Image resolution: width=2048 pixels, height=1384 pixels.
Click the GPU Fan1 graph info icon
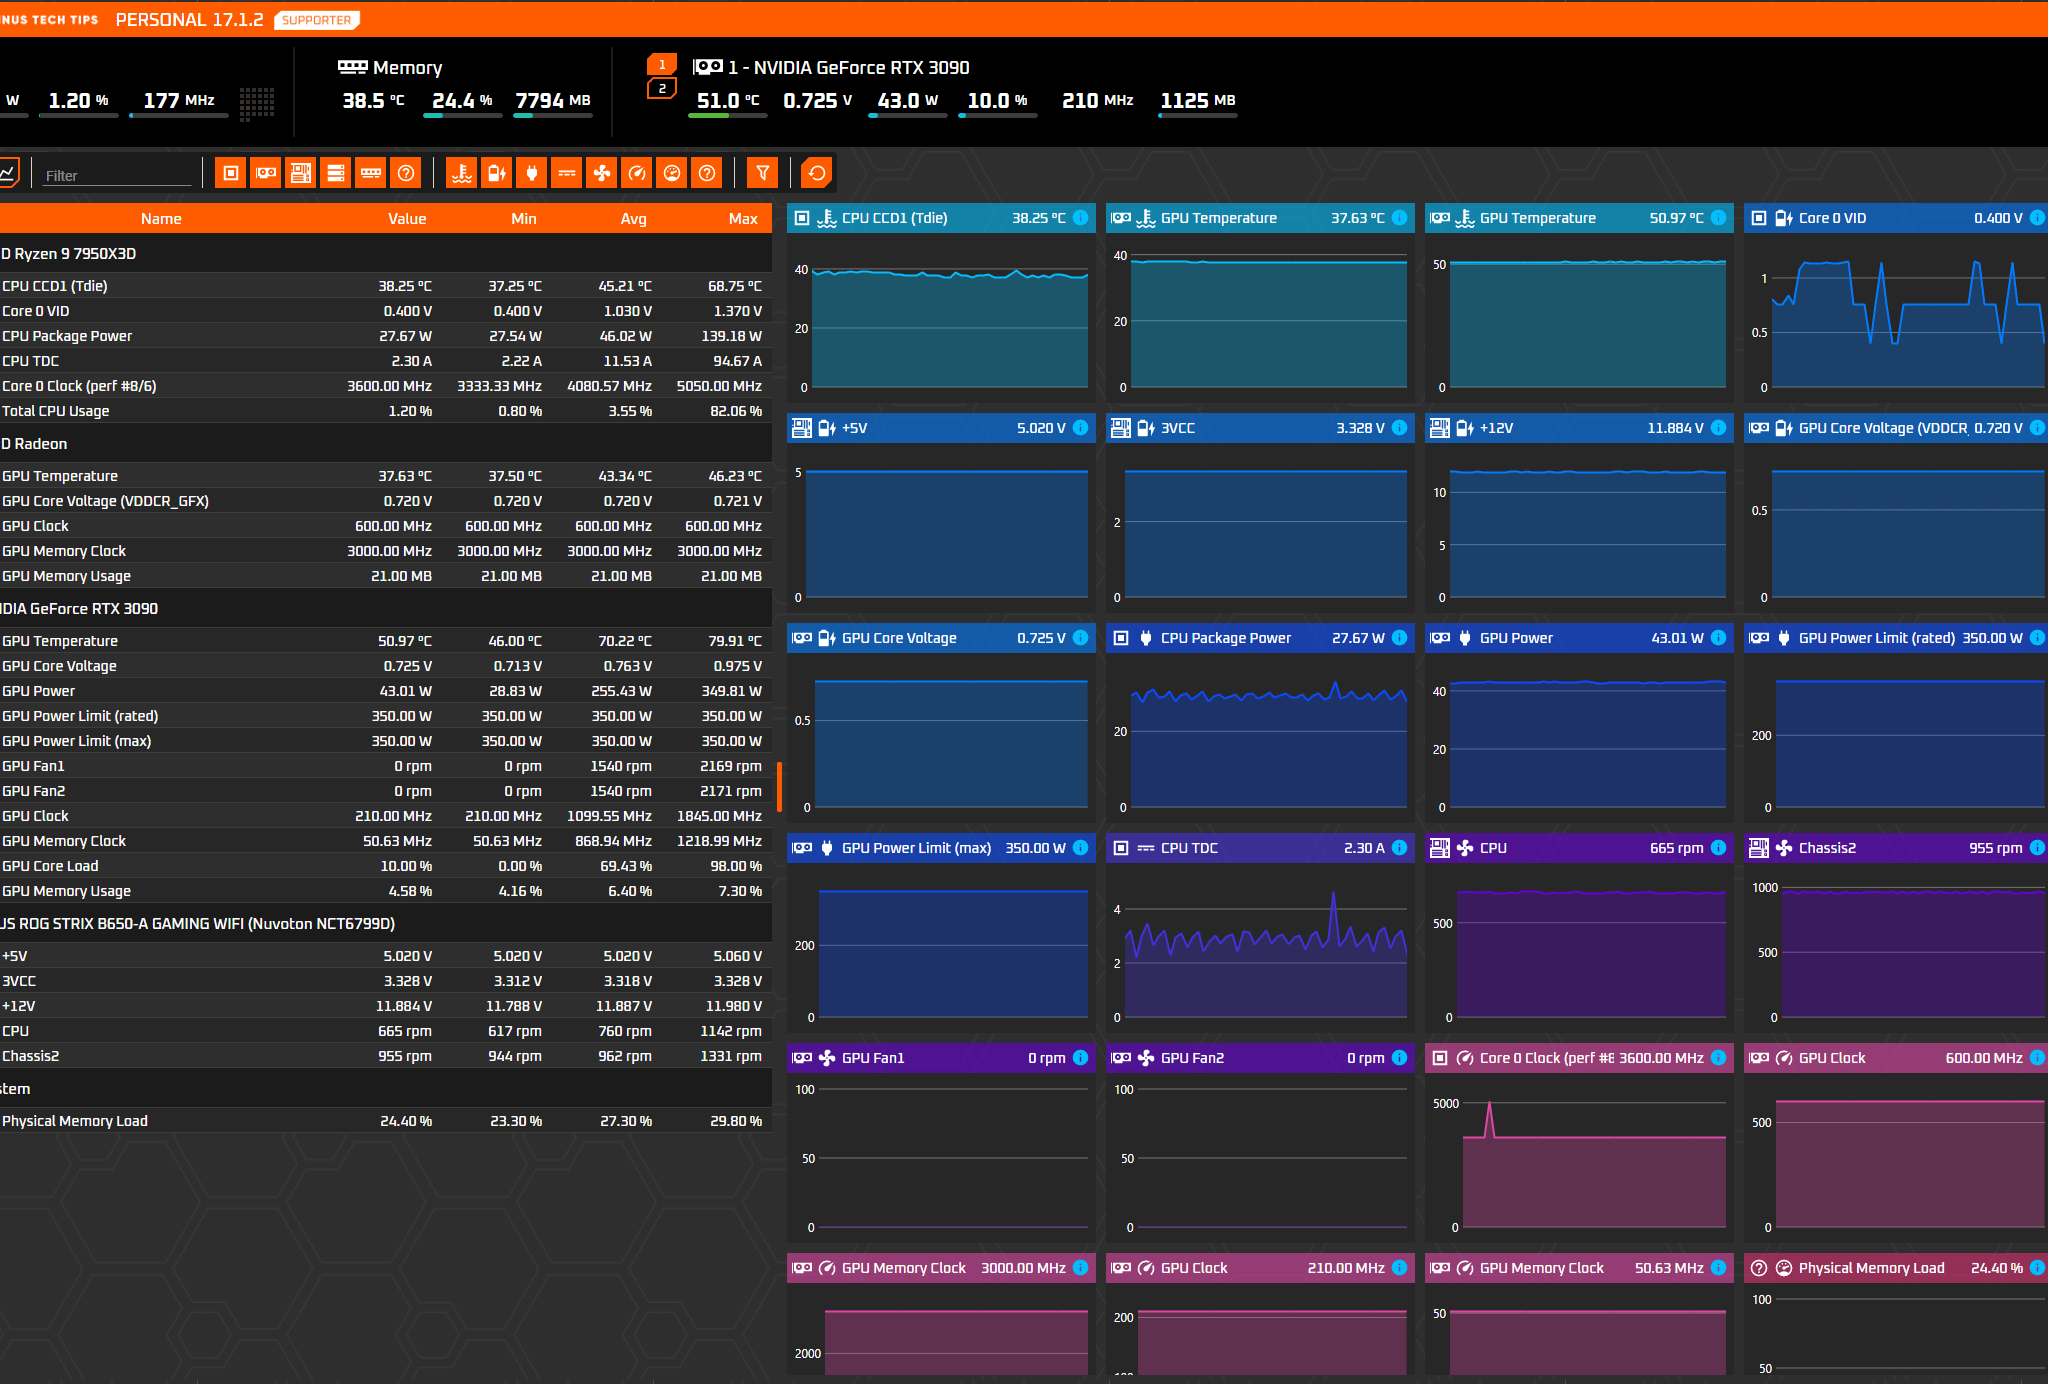click(1081, 1058)
